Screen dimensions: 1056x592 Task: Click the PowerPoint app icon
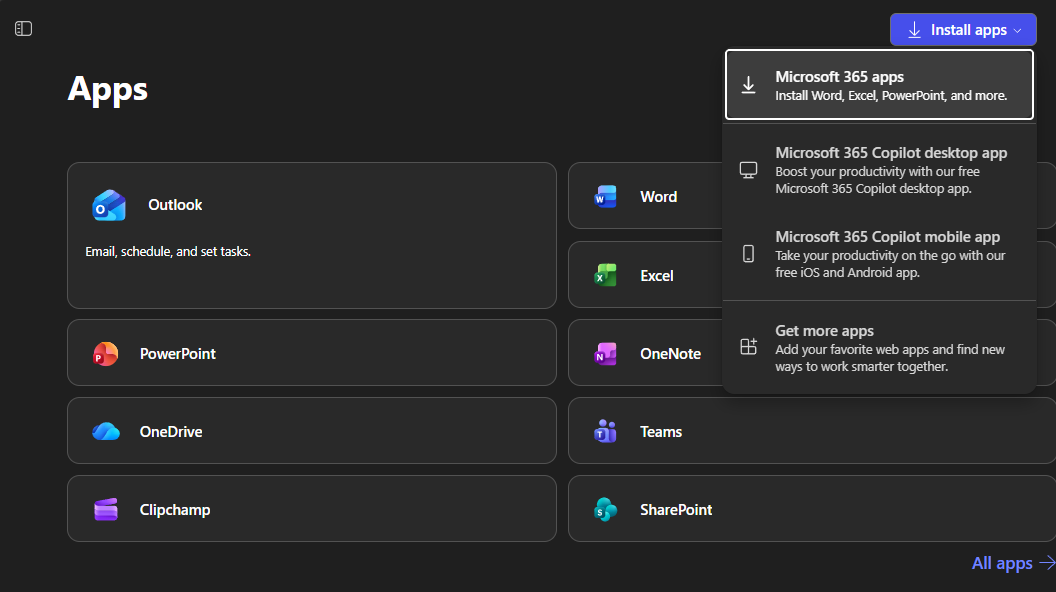point(106,354)
